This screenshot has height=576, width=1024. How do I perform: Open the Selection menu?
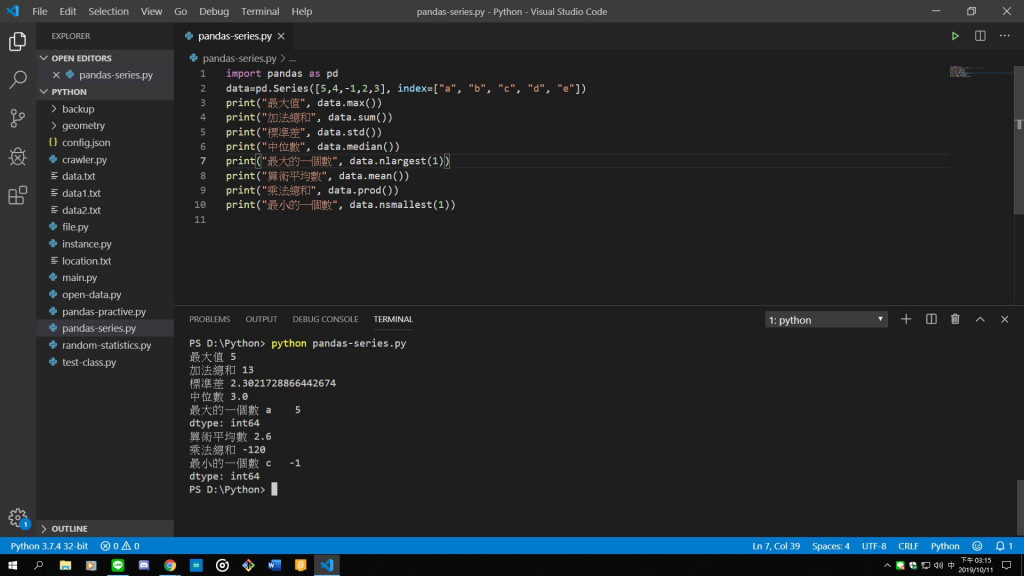click(108, 11)
